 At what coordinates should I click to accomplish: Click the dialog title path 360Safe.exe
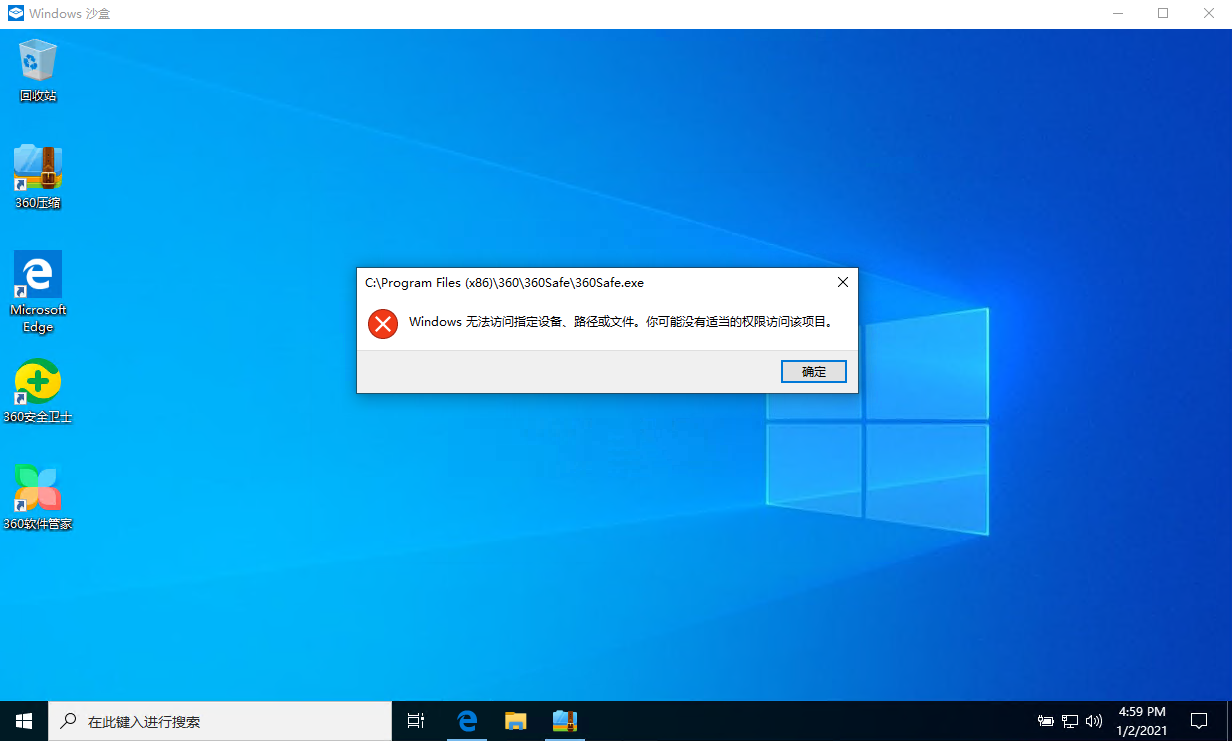(505, 283)
